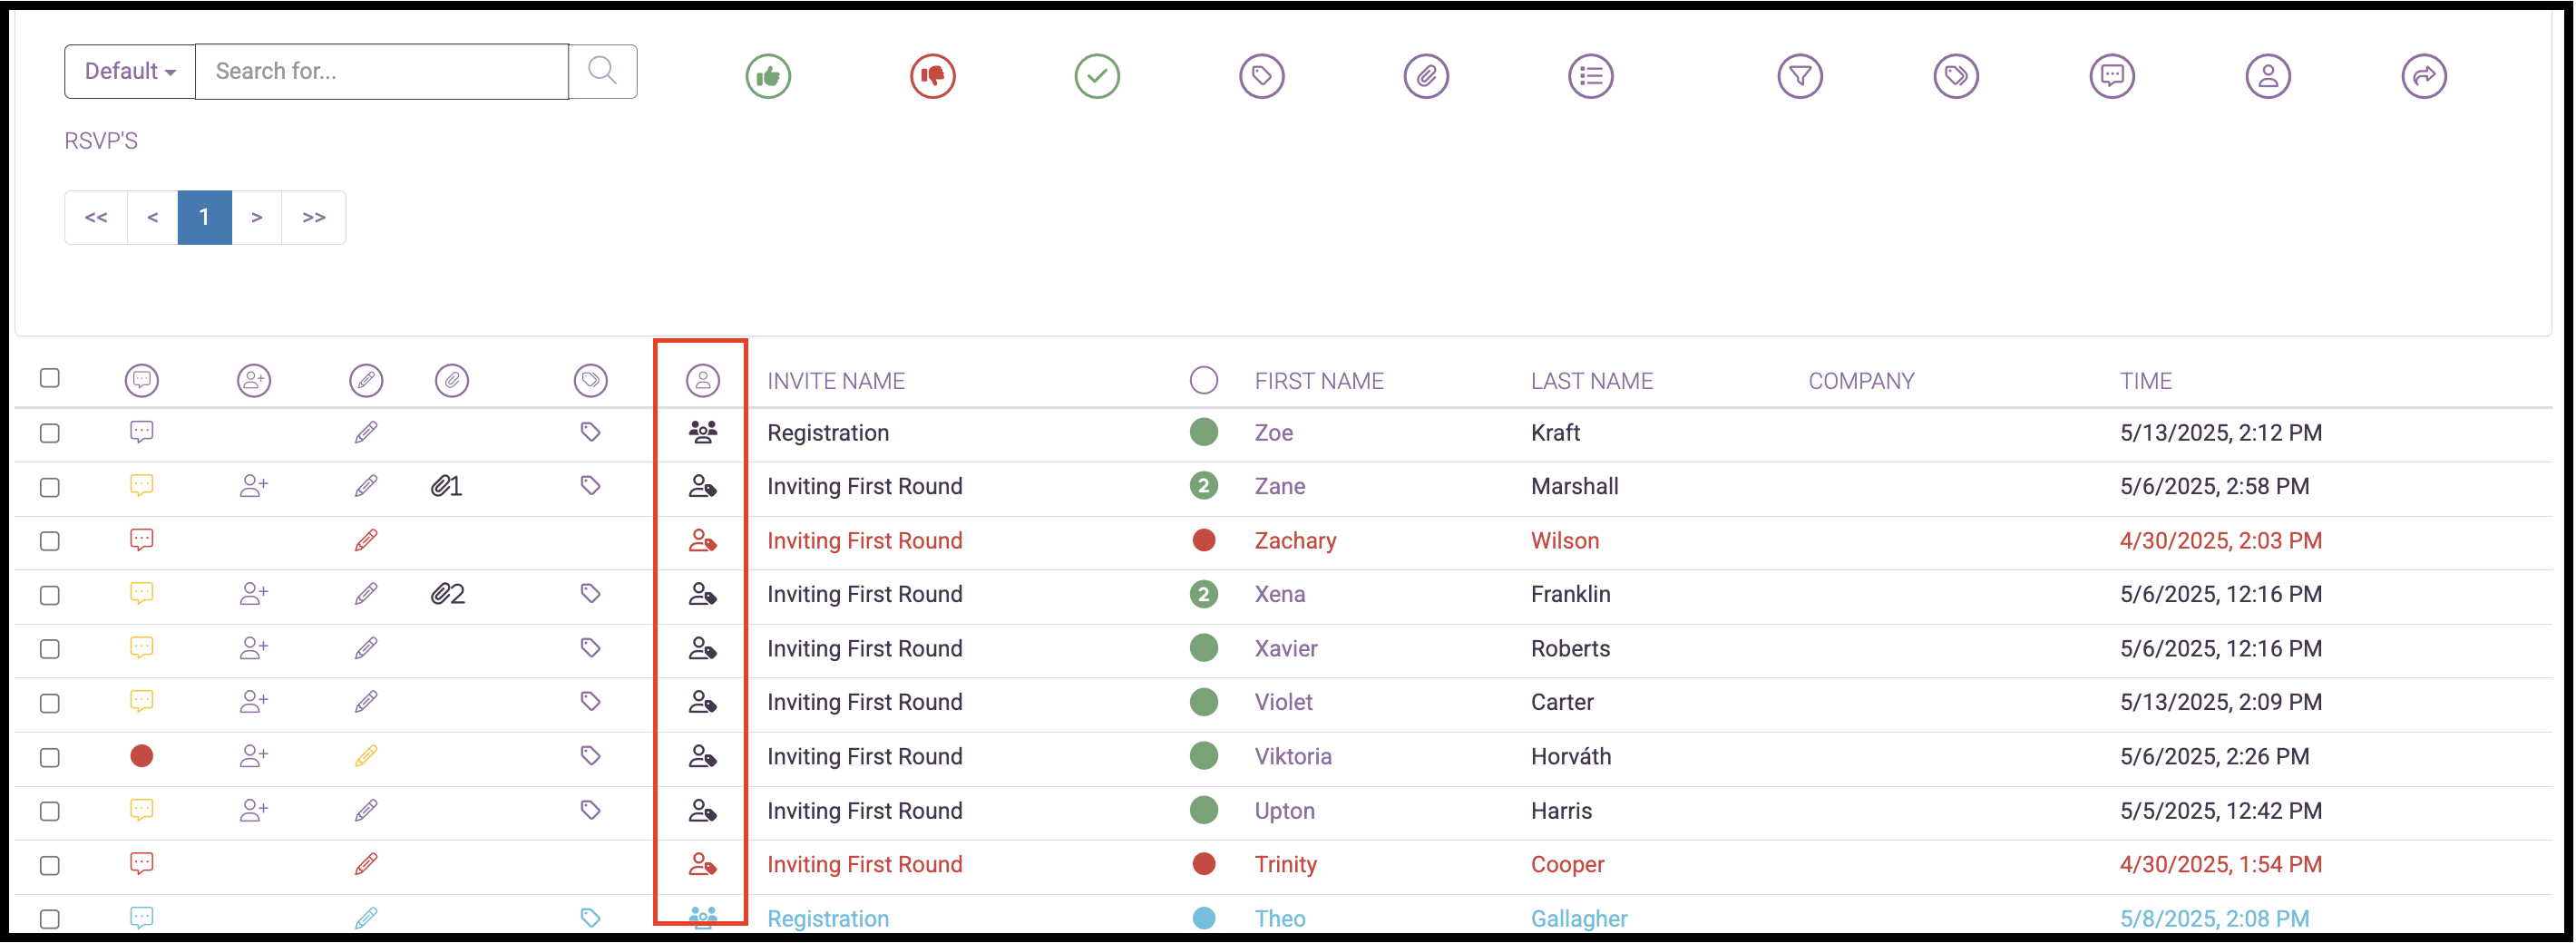
Task: Sort by FIRST NAME column header
Action: [1319, 381]
